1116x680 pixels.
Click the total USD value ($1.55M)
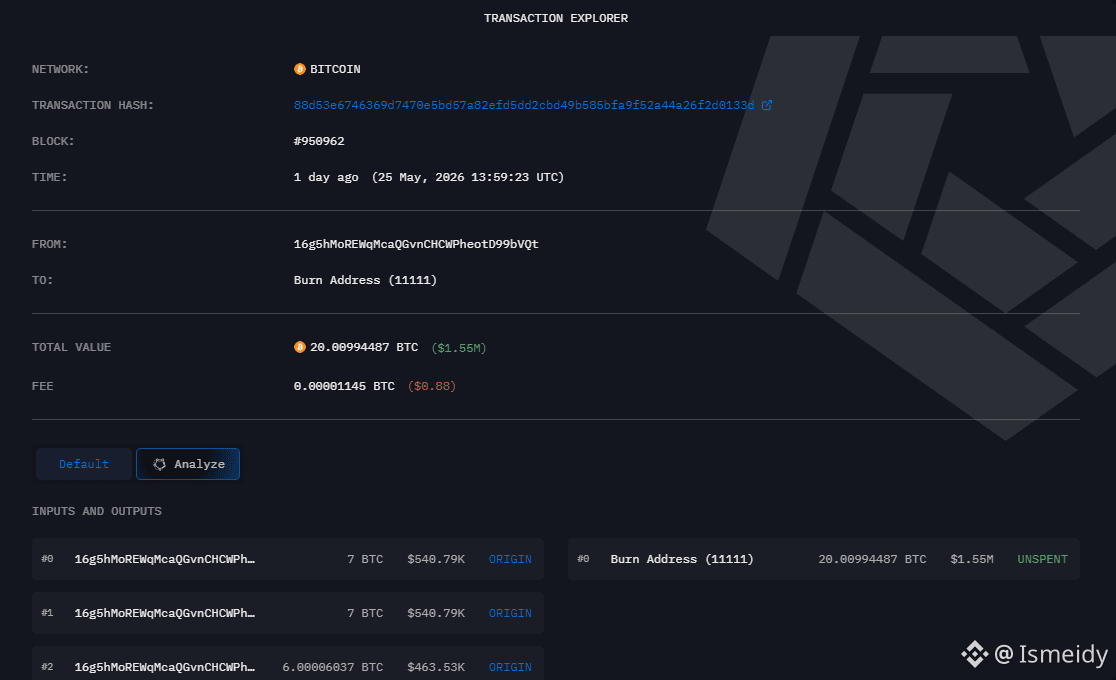point(458,348)
